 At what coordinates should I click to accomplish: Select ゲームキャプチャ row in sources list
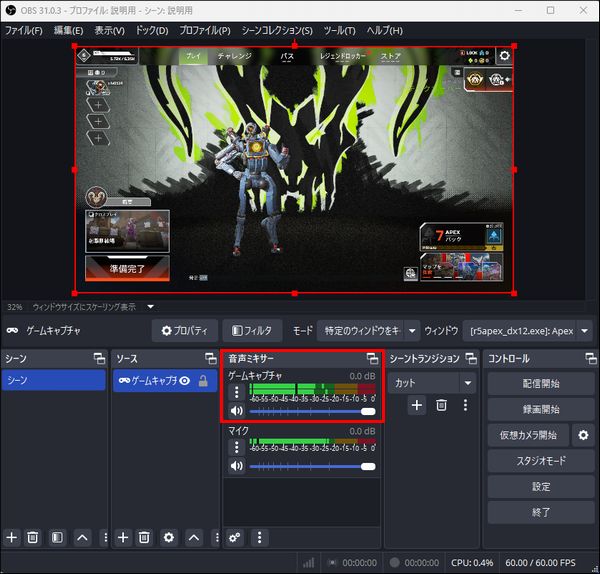pos(165,381)
